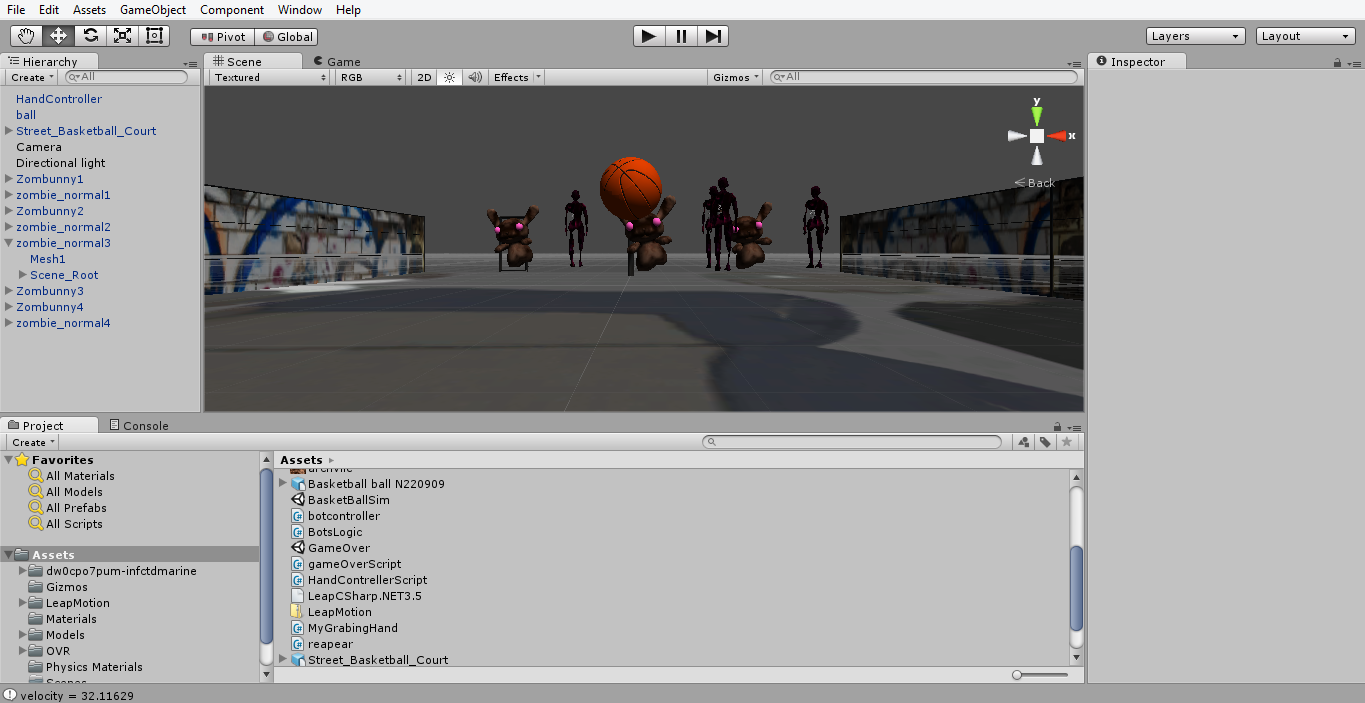This screenshot has height=703, width=1365.
Task: Expand the LeapMotion folder in Project tree
Action: pos(23,603)
